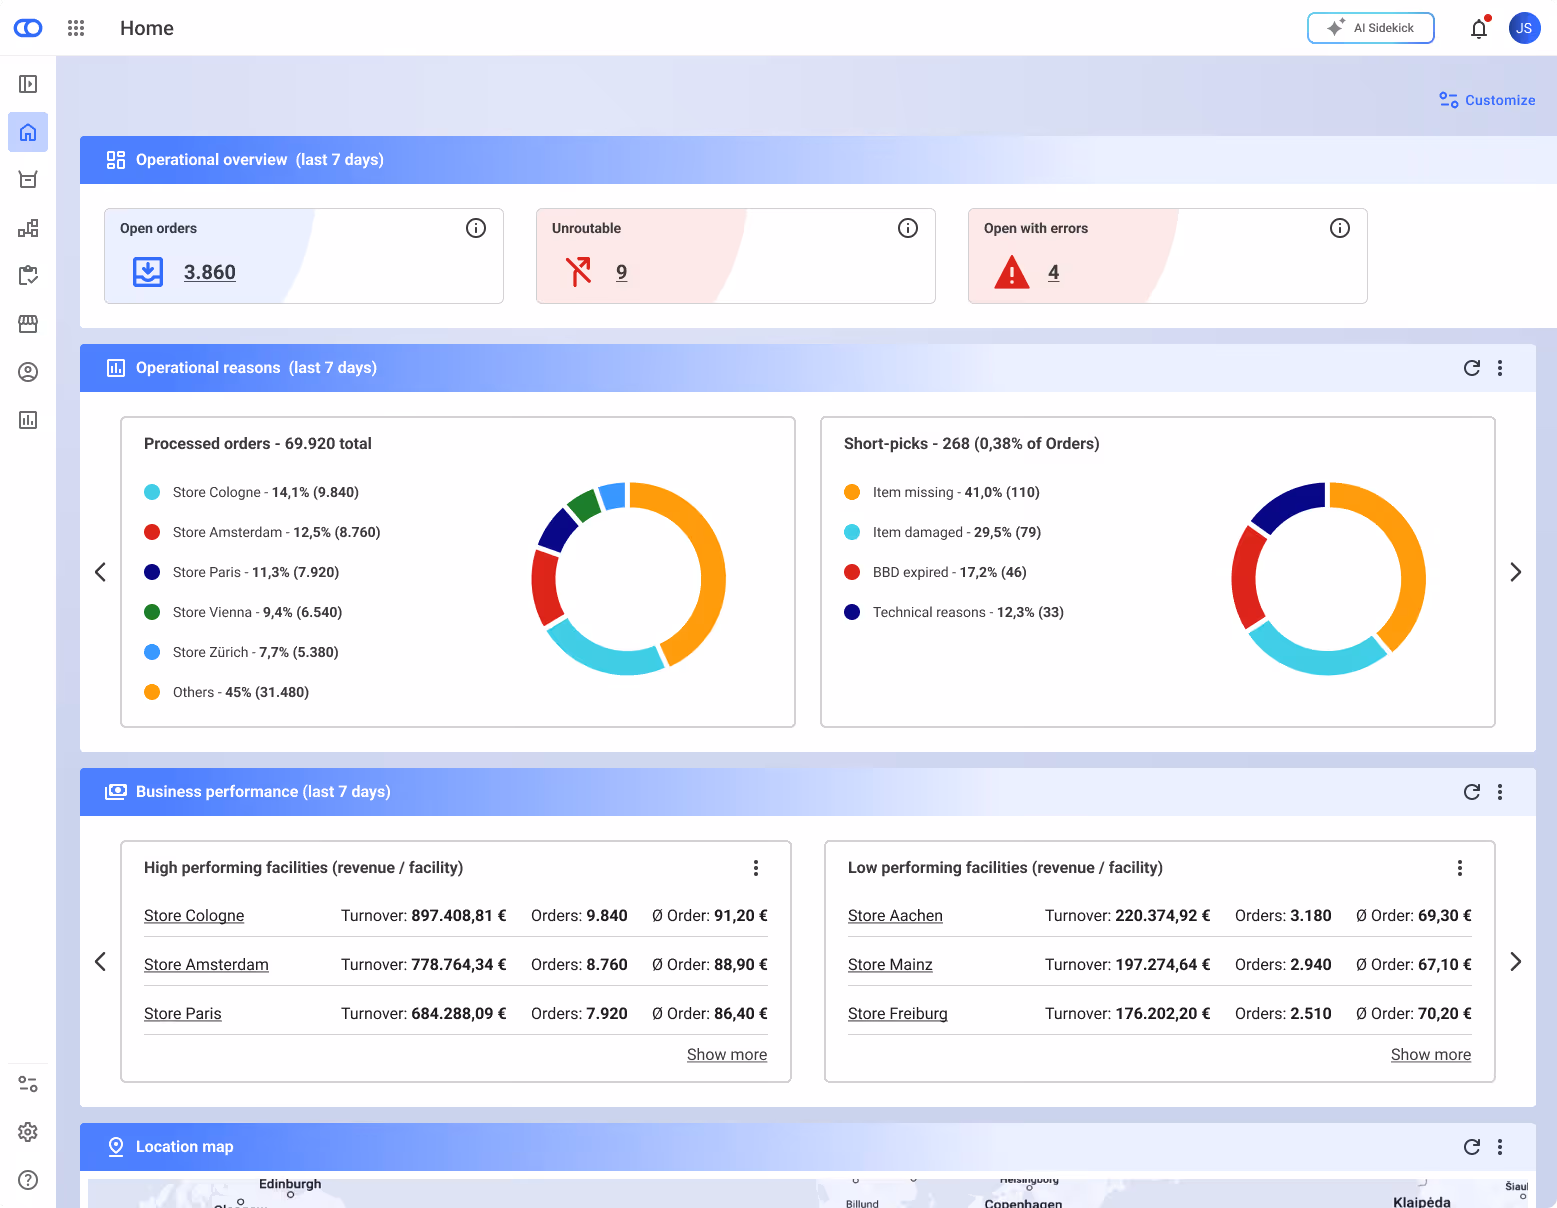1557x1208 pixels.
Task: Open High performing facilities card menu
Action: 756,868
